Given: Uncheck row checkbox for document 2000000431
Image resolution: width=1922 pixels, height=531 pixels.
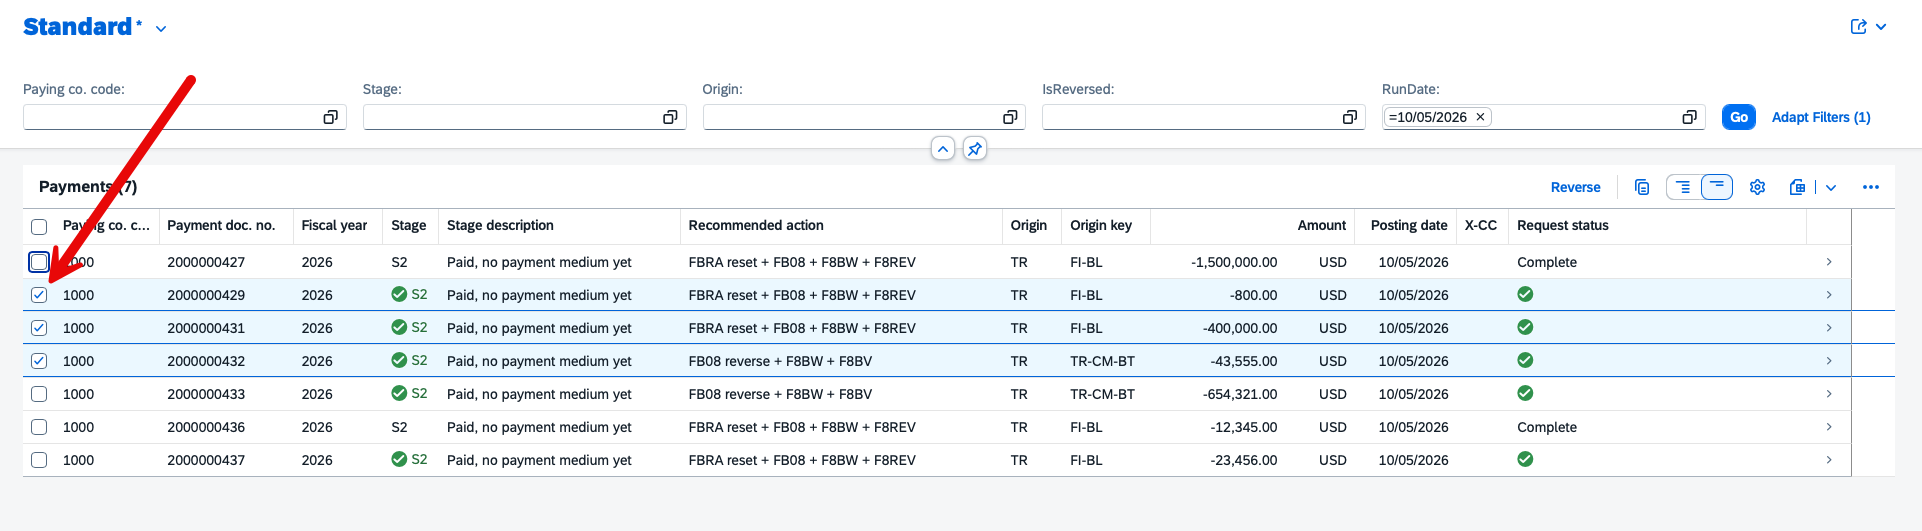Looking at the screenshot, I should pyautogui.click(x=39, y=328).
